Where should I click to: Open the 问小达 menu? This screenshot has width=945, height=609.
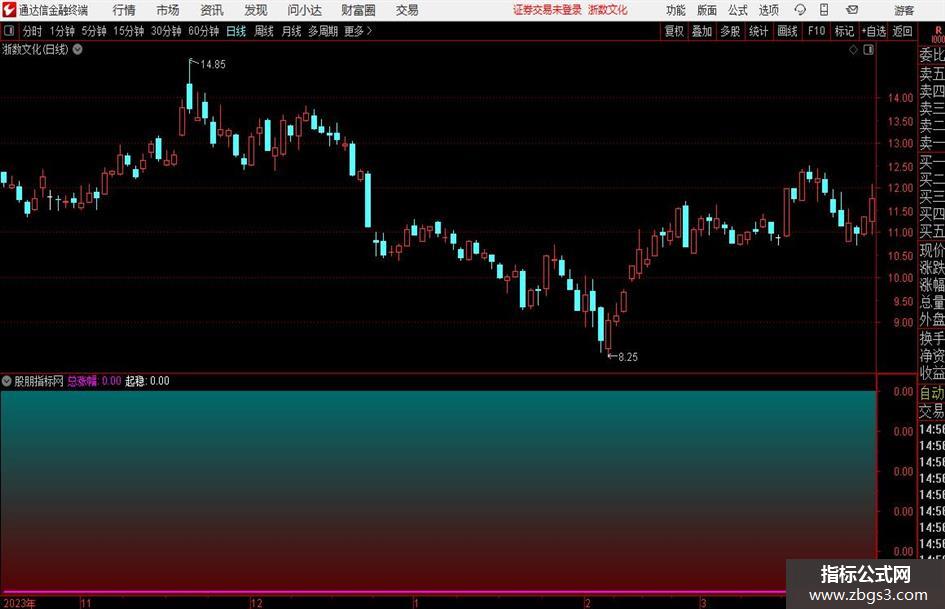click(x=304, y=10)
